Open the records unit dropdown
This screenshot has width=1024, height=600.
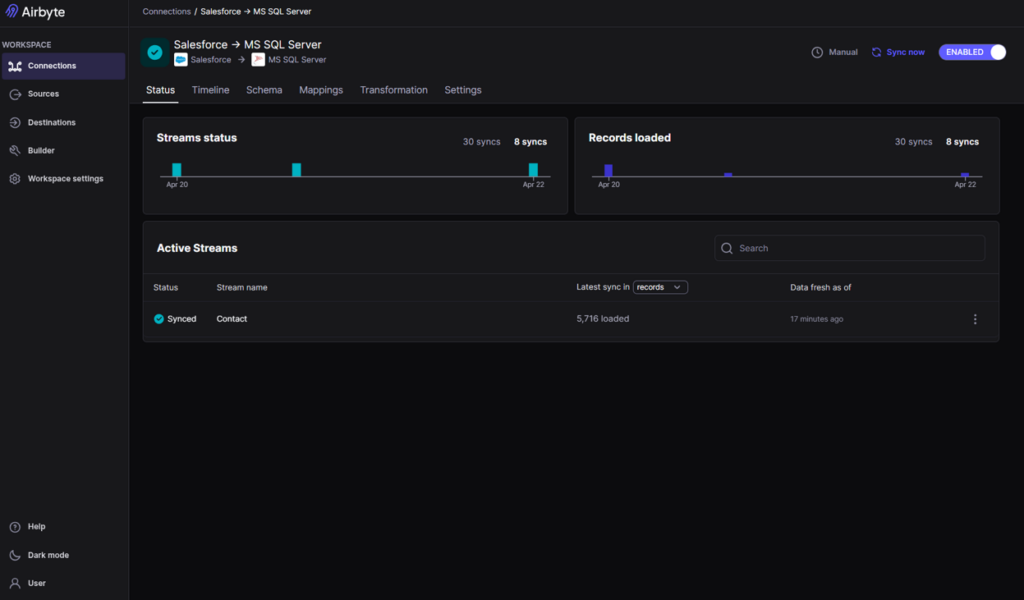click(x=661, y=287)
